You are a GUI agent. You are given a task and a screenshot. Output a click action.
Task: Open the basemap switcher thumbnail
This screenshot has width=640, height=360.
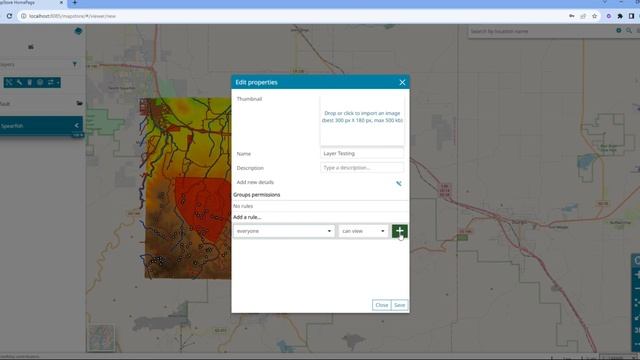click(x=101, y=338)
